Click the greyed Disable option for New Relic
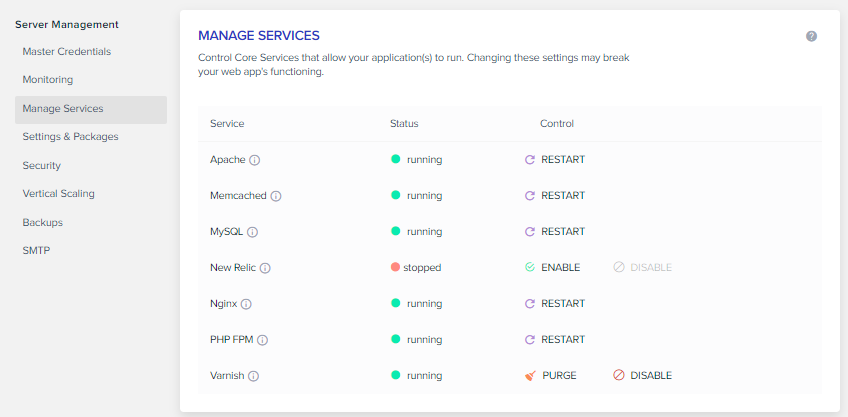 point(642,267)
